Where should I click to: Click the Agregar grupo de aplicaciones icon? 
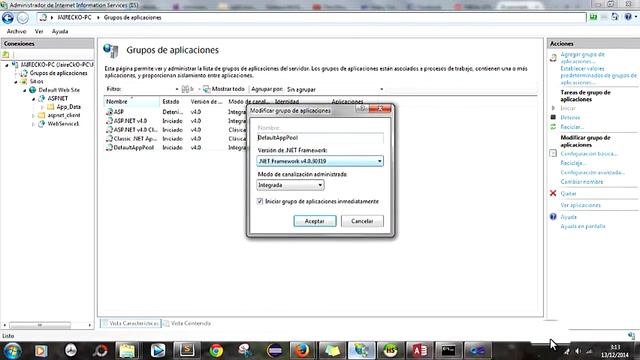click(x=553, y=58)
